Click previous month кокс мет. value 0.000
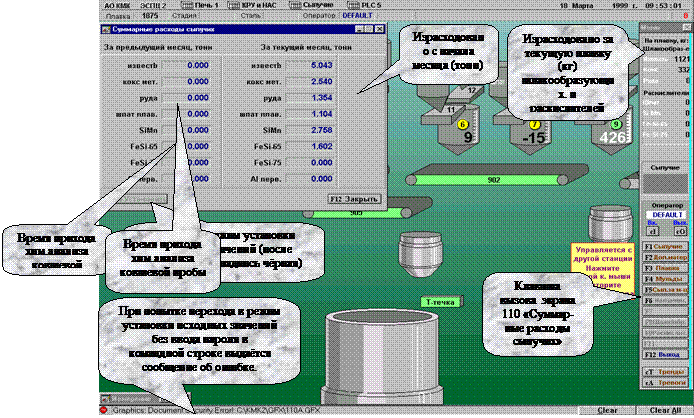694x418 pixels. coord(186,81)
